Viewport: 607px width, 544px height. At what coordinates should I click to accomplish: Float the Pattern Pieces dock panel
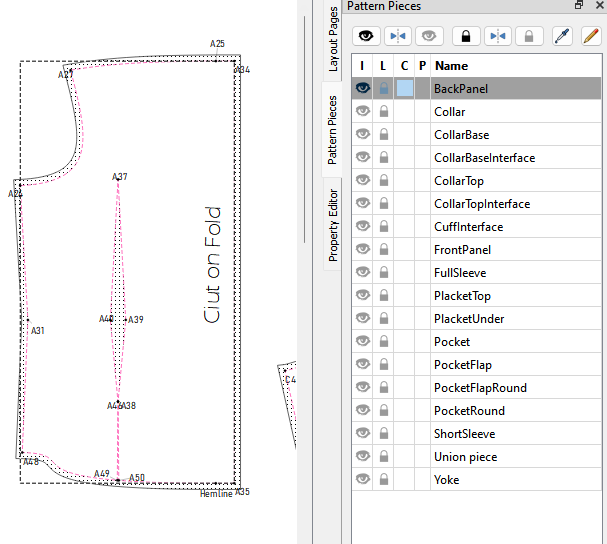[579, 6]
